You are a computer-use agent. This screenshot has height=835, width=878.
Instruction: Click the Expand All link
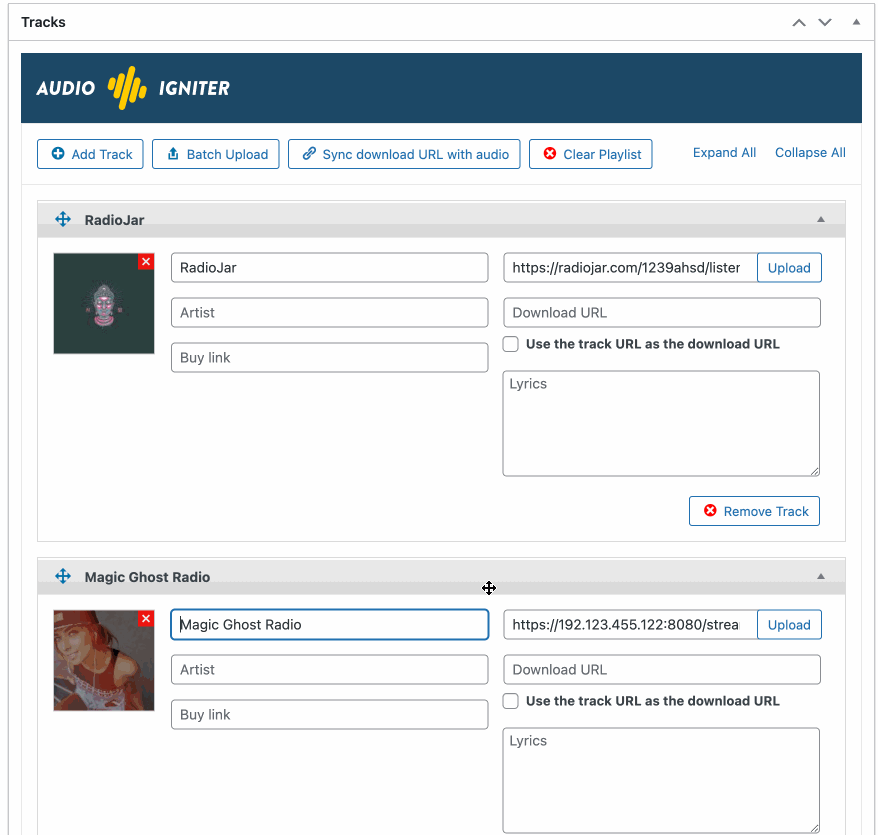724,152
